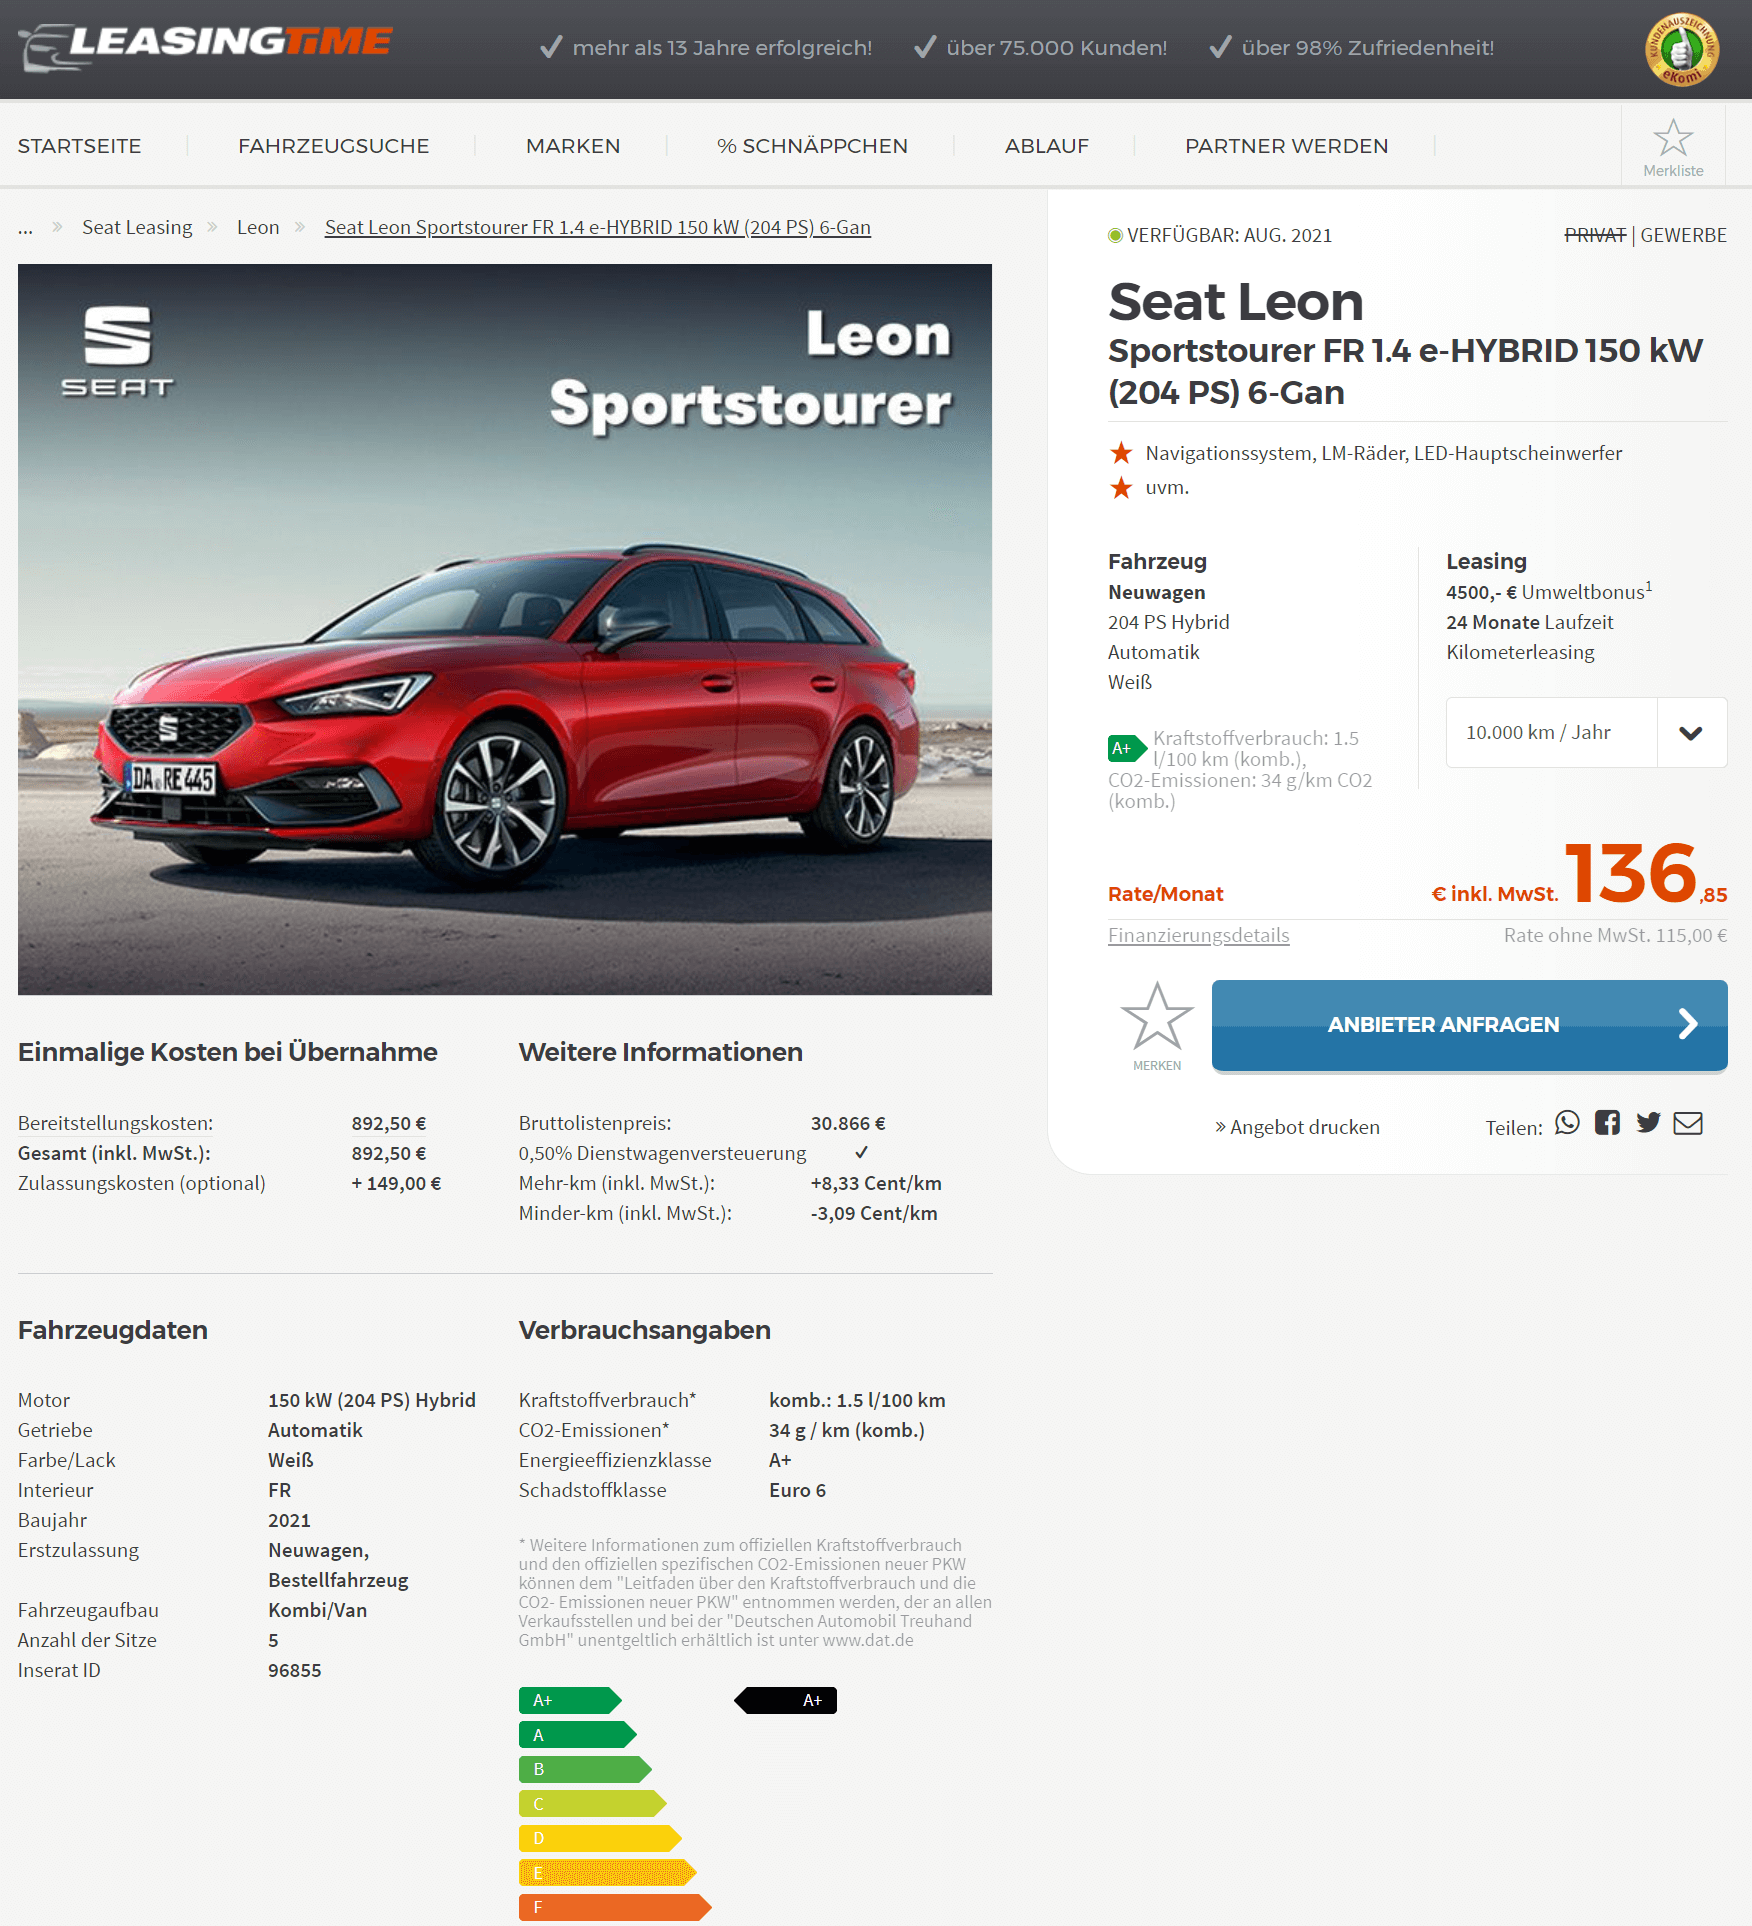1752x1926 pixels.
Task: Open the 10.000 km / Jahr mileage dropdown
Action: [1586, 732]
